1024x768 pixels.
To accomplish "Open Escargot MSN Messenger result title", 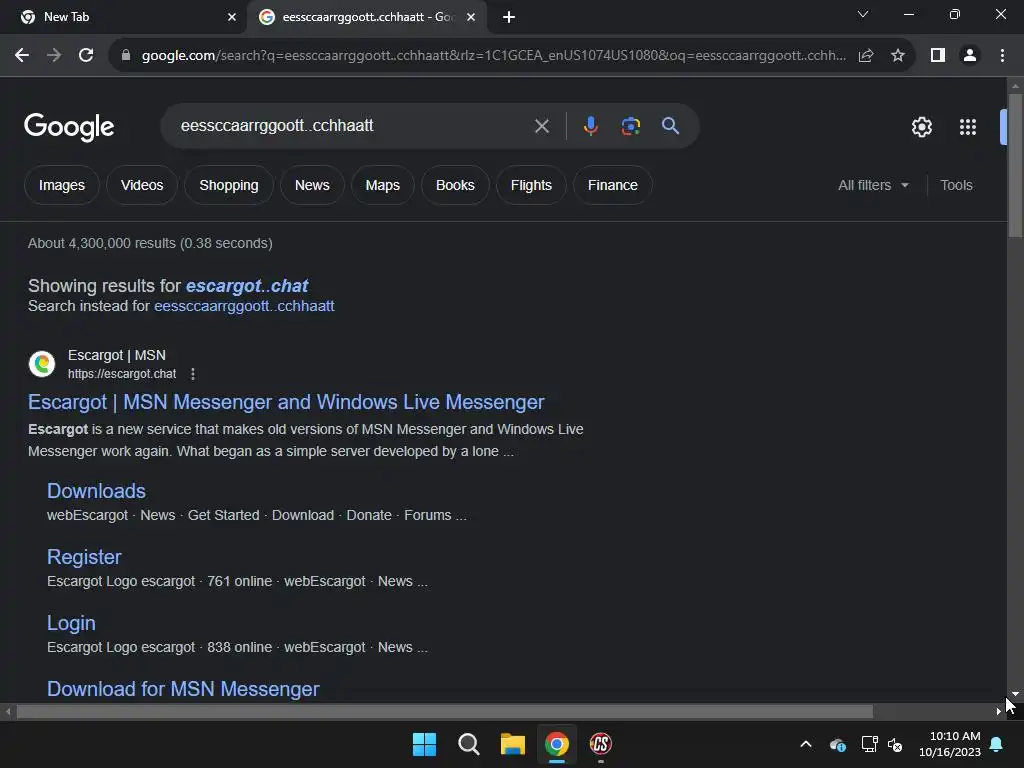I will point(286,402).
